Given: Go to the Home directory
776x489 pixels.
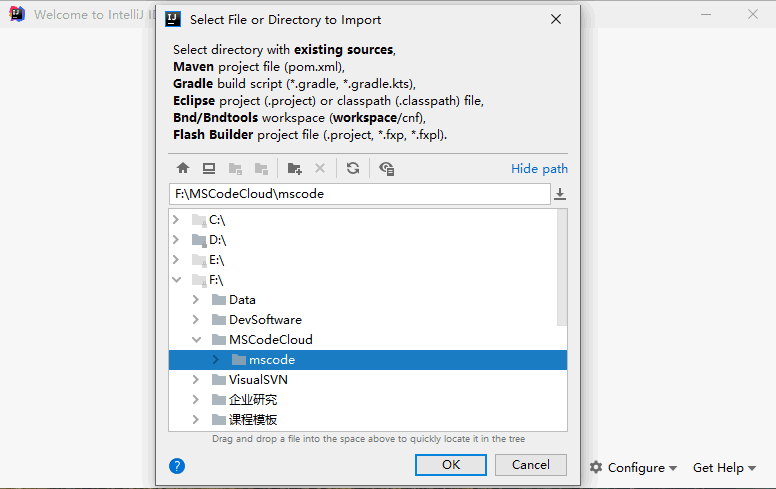Looking at the screenshot, I should click(x=183, y=169).
